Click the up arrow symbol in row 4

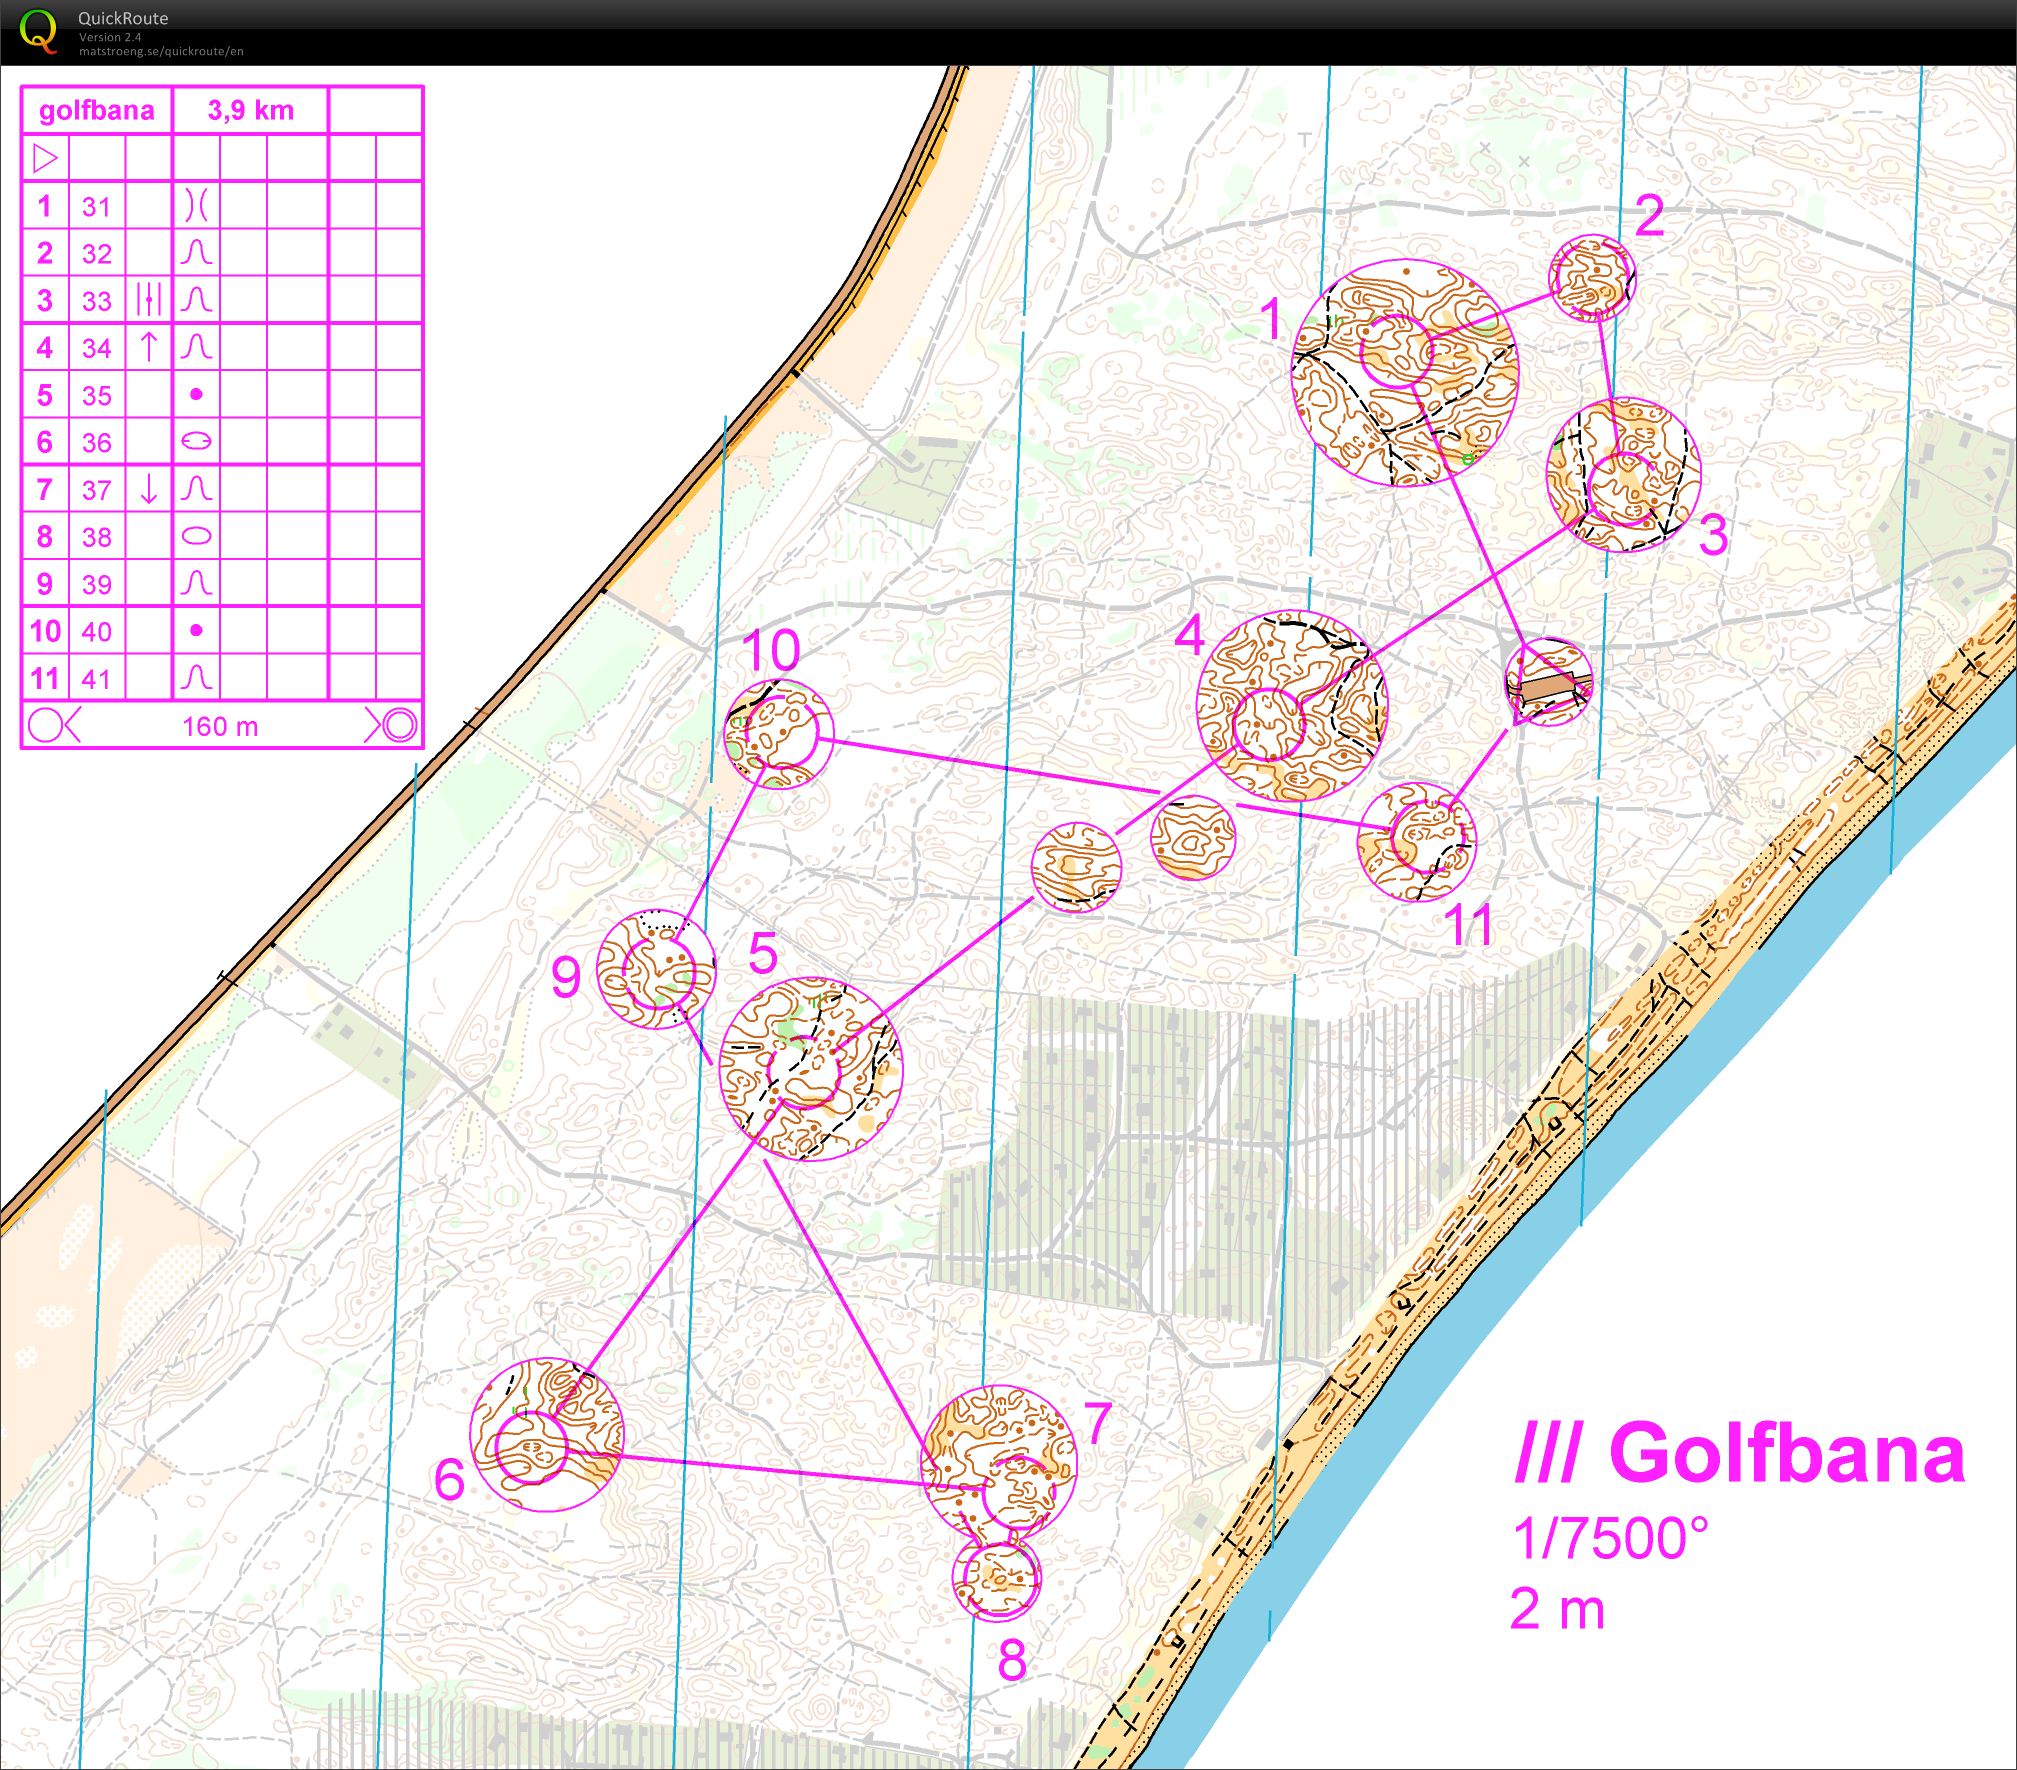click(149, 347)
